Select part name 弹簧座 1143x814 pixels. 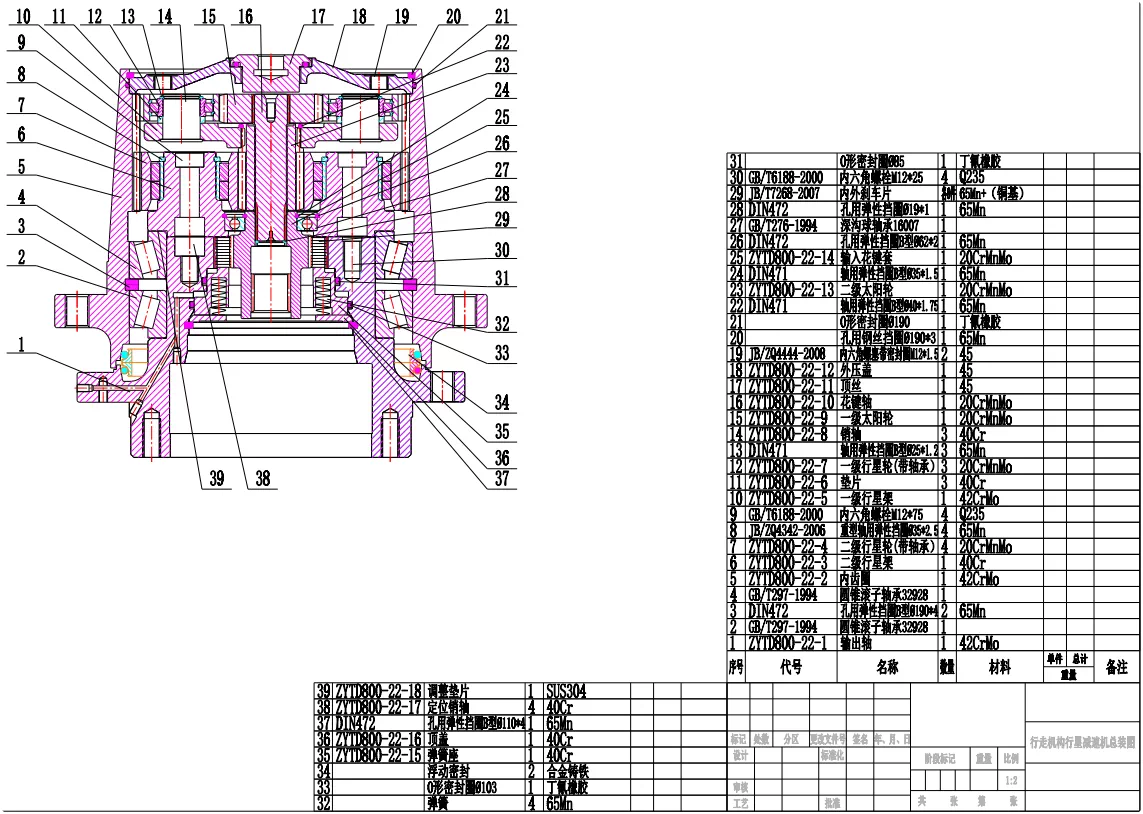443,754
